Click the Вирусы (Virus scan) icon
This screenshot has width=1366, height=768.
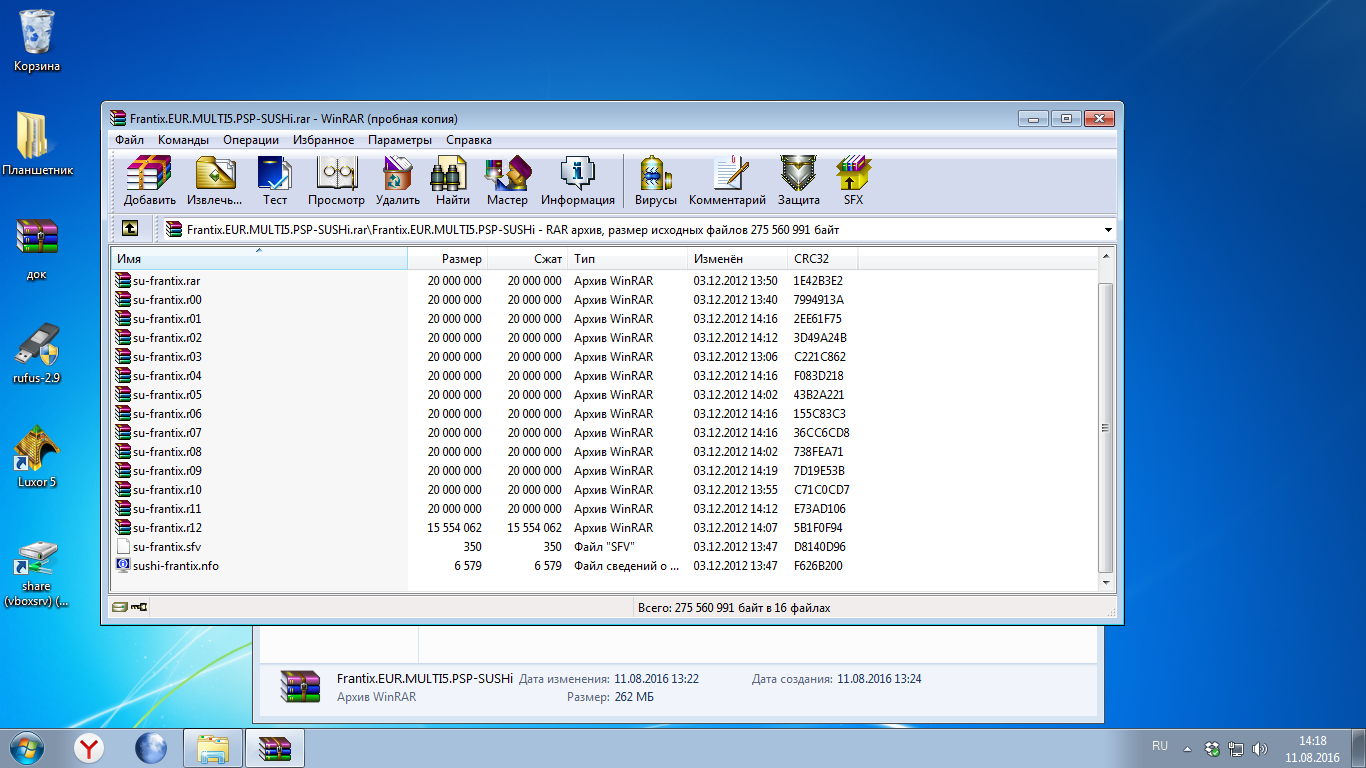pyautogui.click(x=655, y=180)
